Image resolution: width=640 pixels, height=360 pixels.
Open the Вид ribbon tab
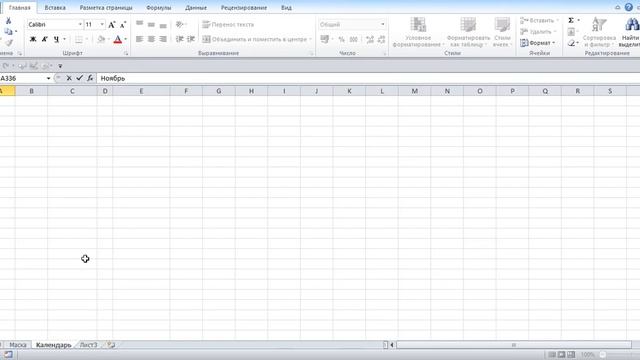tap(287, 8)
